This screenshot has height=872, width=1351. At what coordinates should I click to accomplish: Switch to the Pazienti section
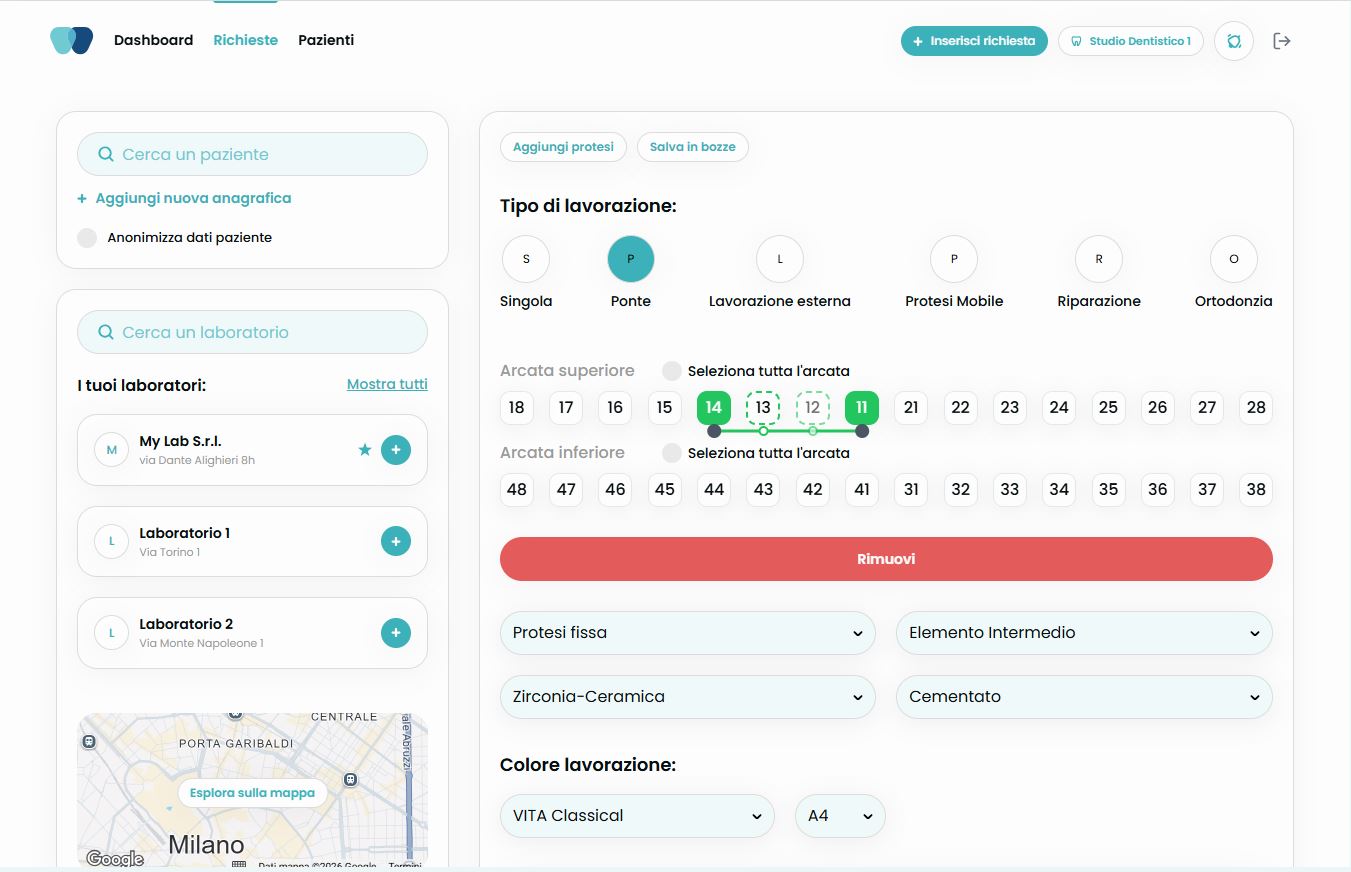326,40
